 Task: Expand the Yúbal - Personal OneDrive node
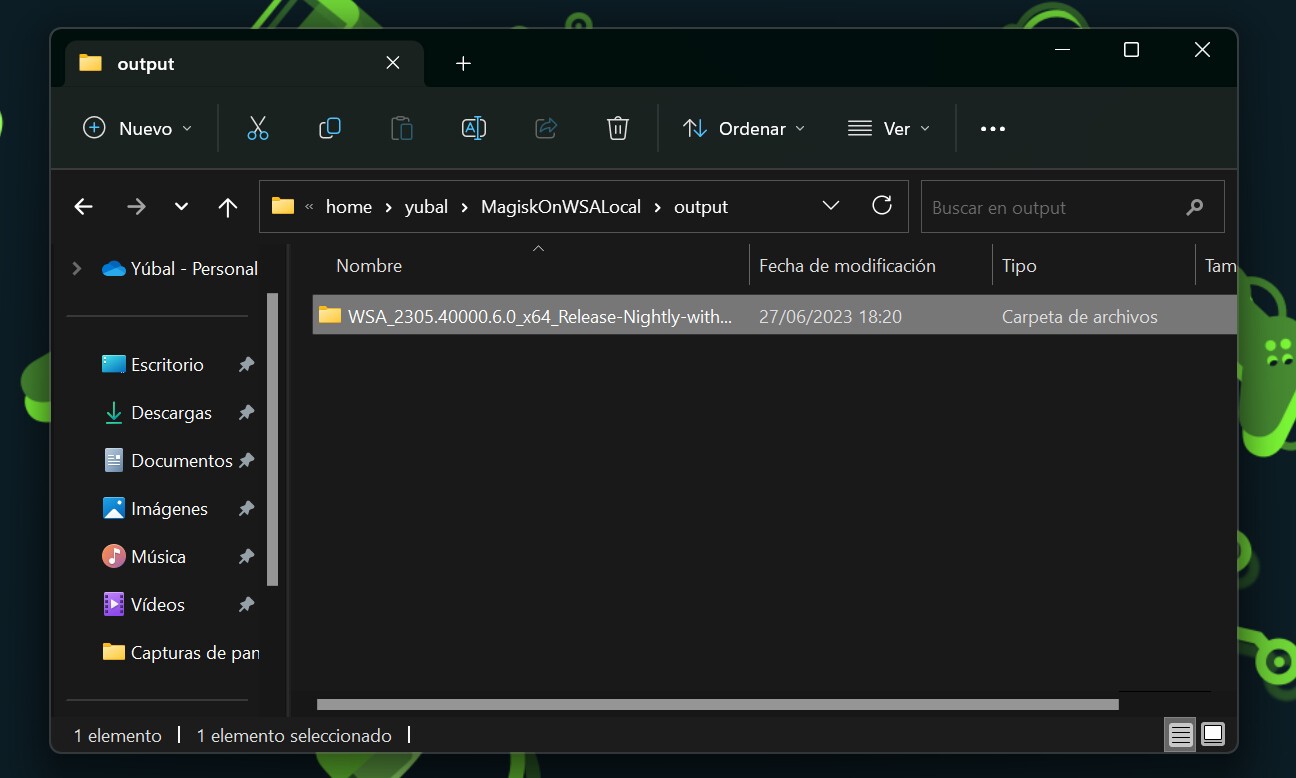pos(77,268)
